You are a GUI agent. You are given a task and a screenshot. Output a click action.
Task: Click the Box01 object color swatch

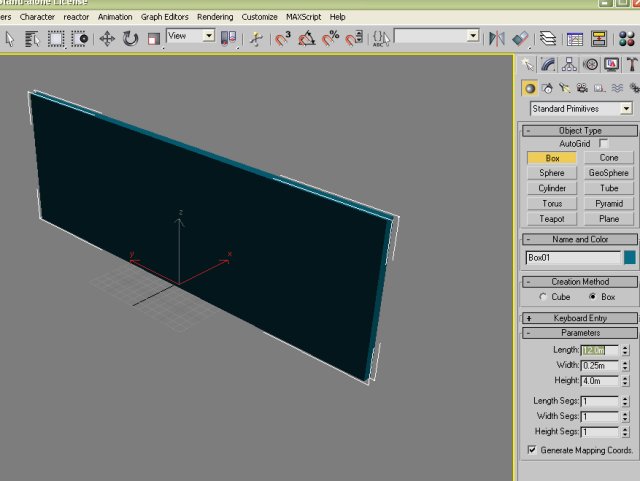click(630, 257)
